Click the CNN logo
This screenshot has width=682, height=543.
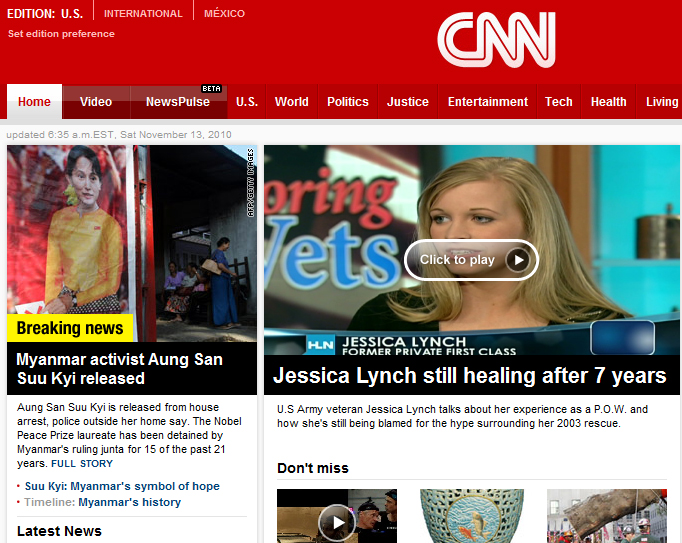pos(496,40)
